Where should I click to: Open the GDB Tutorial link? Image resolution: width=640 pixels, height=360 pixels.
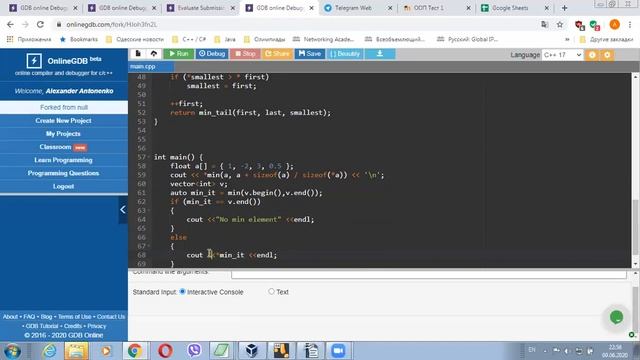click(42, 326)
